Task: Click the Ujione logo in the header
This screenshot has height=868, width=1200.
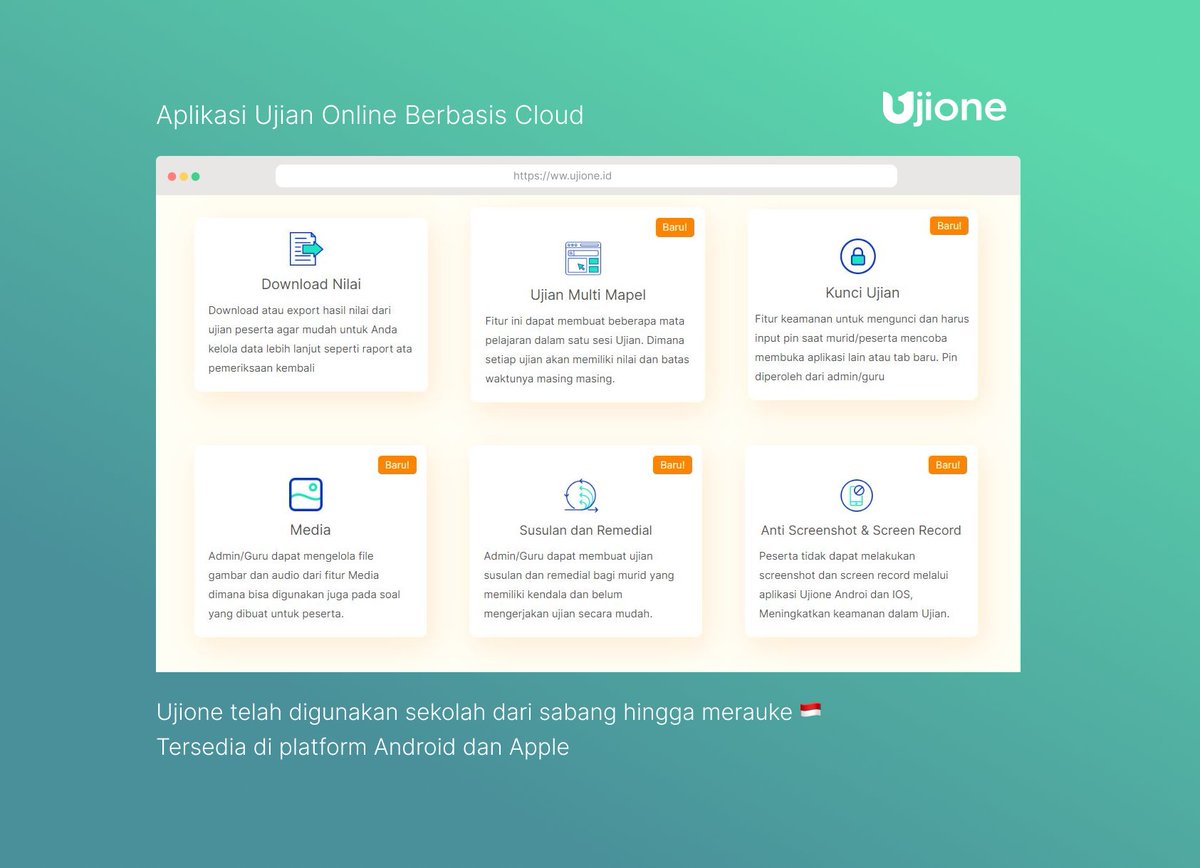Action: click(x=943, y=107)
